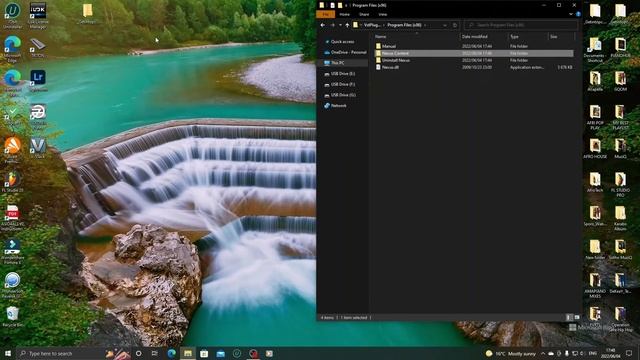Select This PC in navigation pane
This screenshot has width=640, height=360.
(x=337, y=63)
